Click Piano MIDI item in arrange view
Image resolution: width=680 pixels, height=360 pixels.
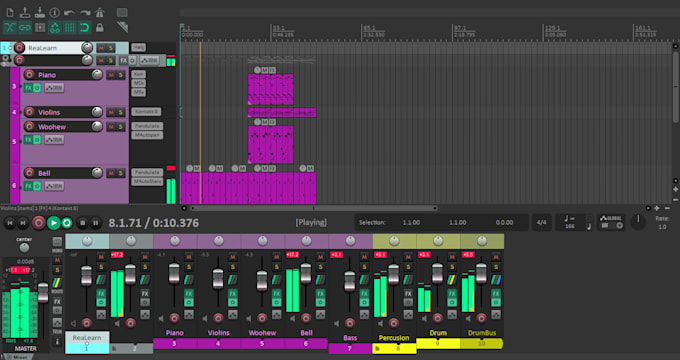pos(271,89)
